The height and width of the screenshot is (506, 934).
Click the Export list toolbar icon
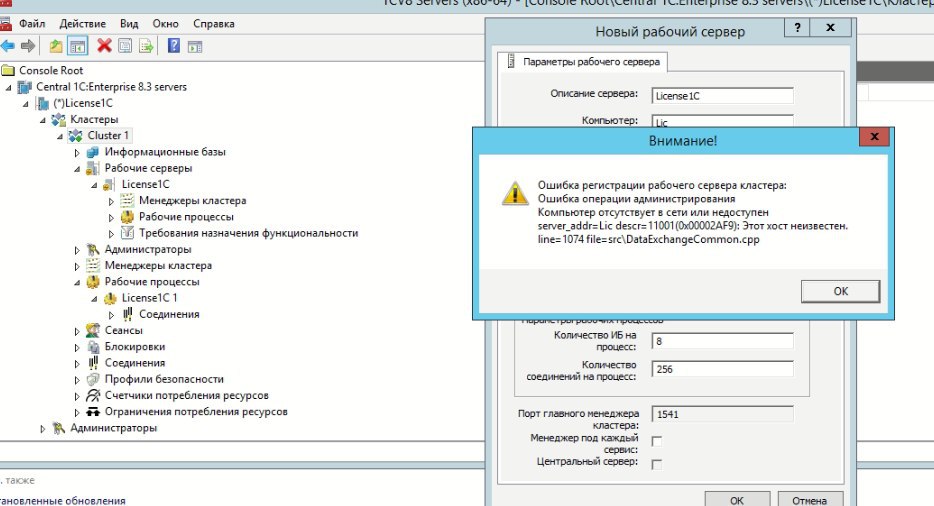pyautogui.click(x=147, y=46)
